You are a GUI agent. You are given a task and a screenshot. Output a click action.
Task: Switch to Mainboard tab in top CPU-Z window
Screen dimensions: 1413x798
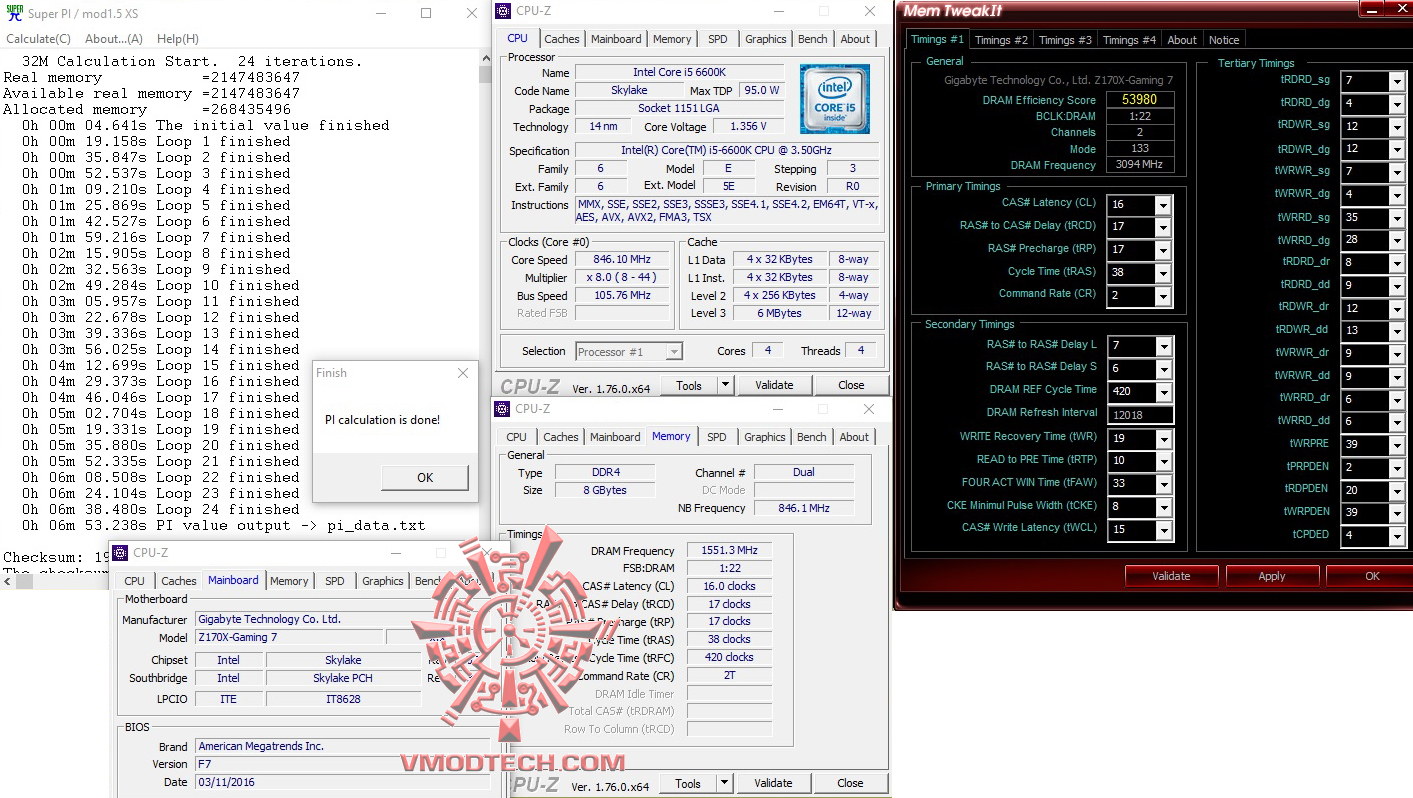pos(616,39)
